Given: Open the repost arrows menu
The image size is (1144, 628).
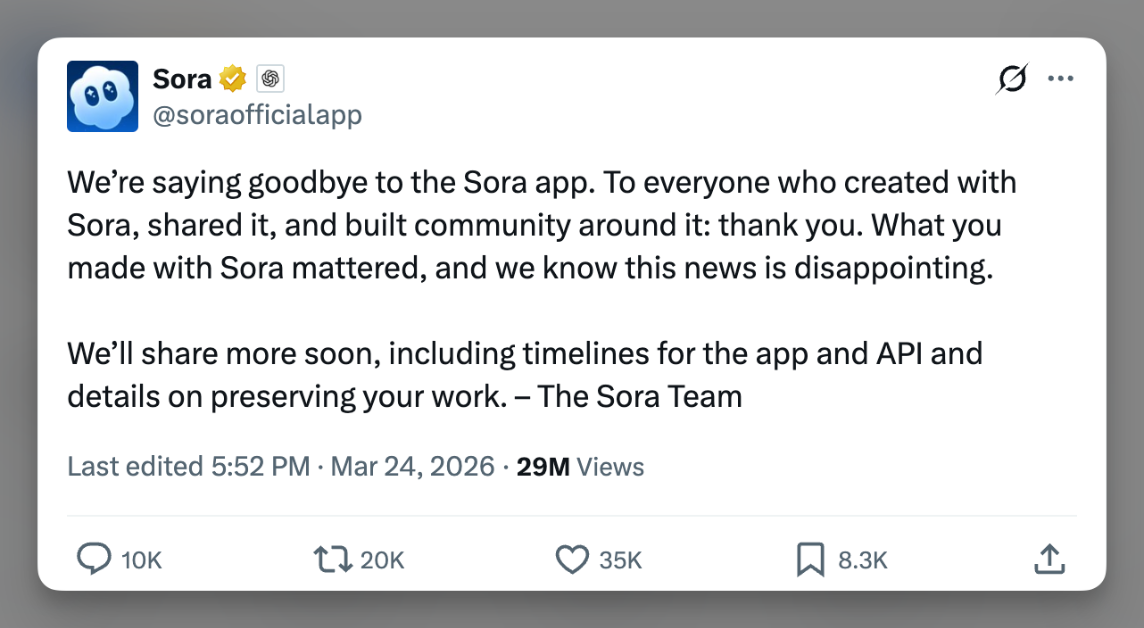Looking at the screenshot, I should 332,559.
